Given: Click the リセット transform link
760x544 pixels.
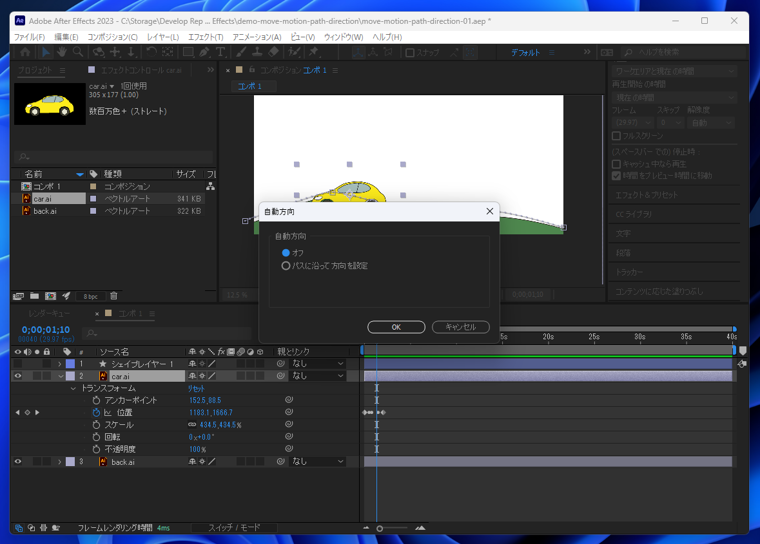Looking at the screenshot, I should [196, 388].
